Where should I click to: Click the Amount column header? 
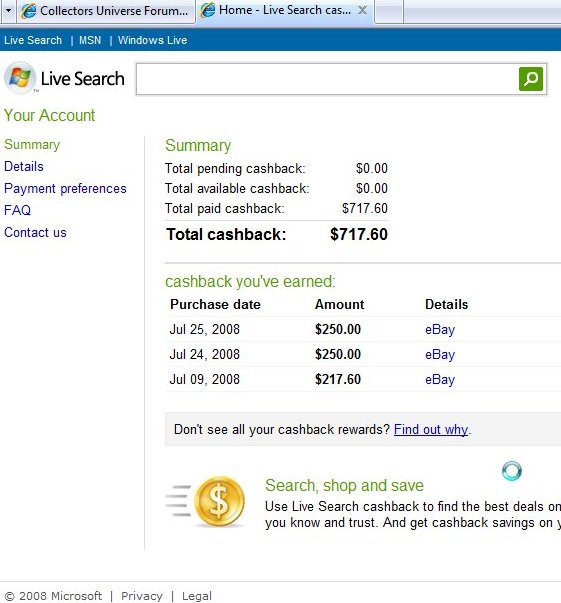(x=340, y=305)
